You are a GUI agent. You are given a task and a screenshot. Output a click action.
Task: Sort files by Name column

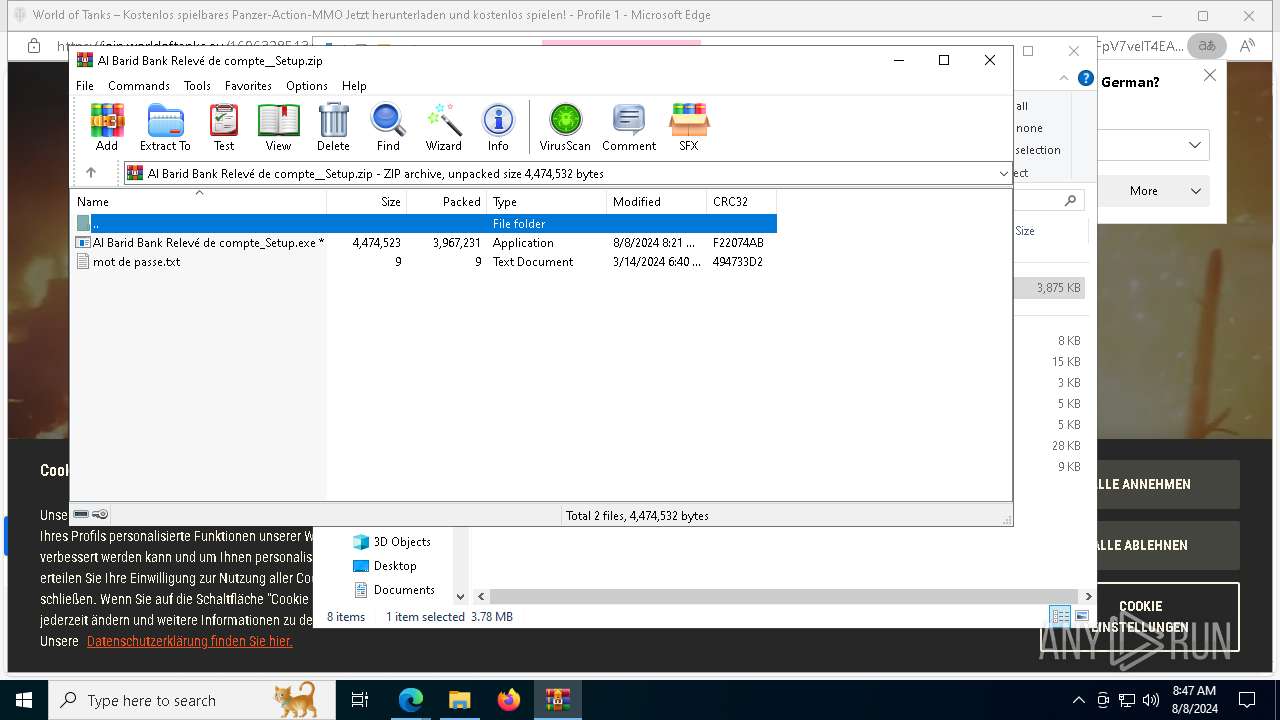(x=198, y=201)
